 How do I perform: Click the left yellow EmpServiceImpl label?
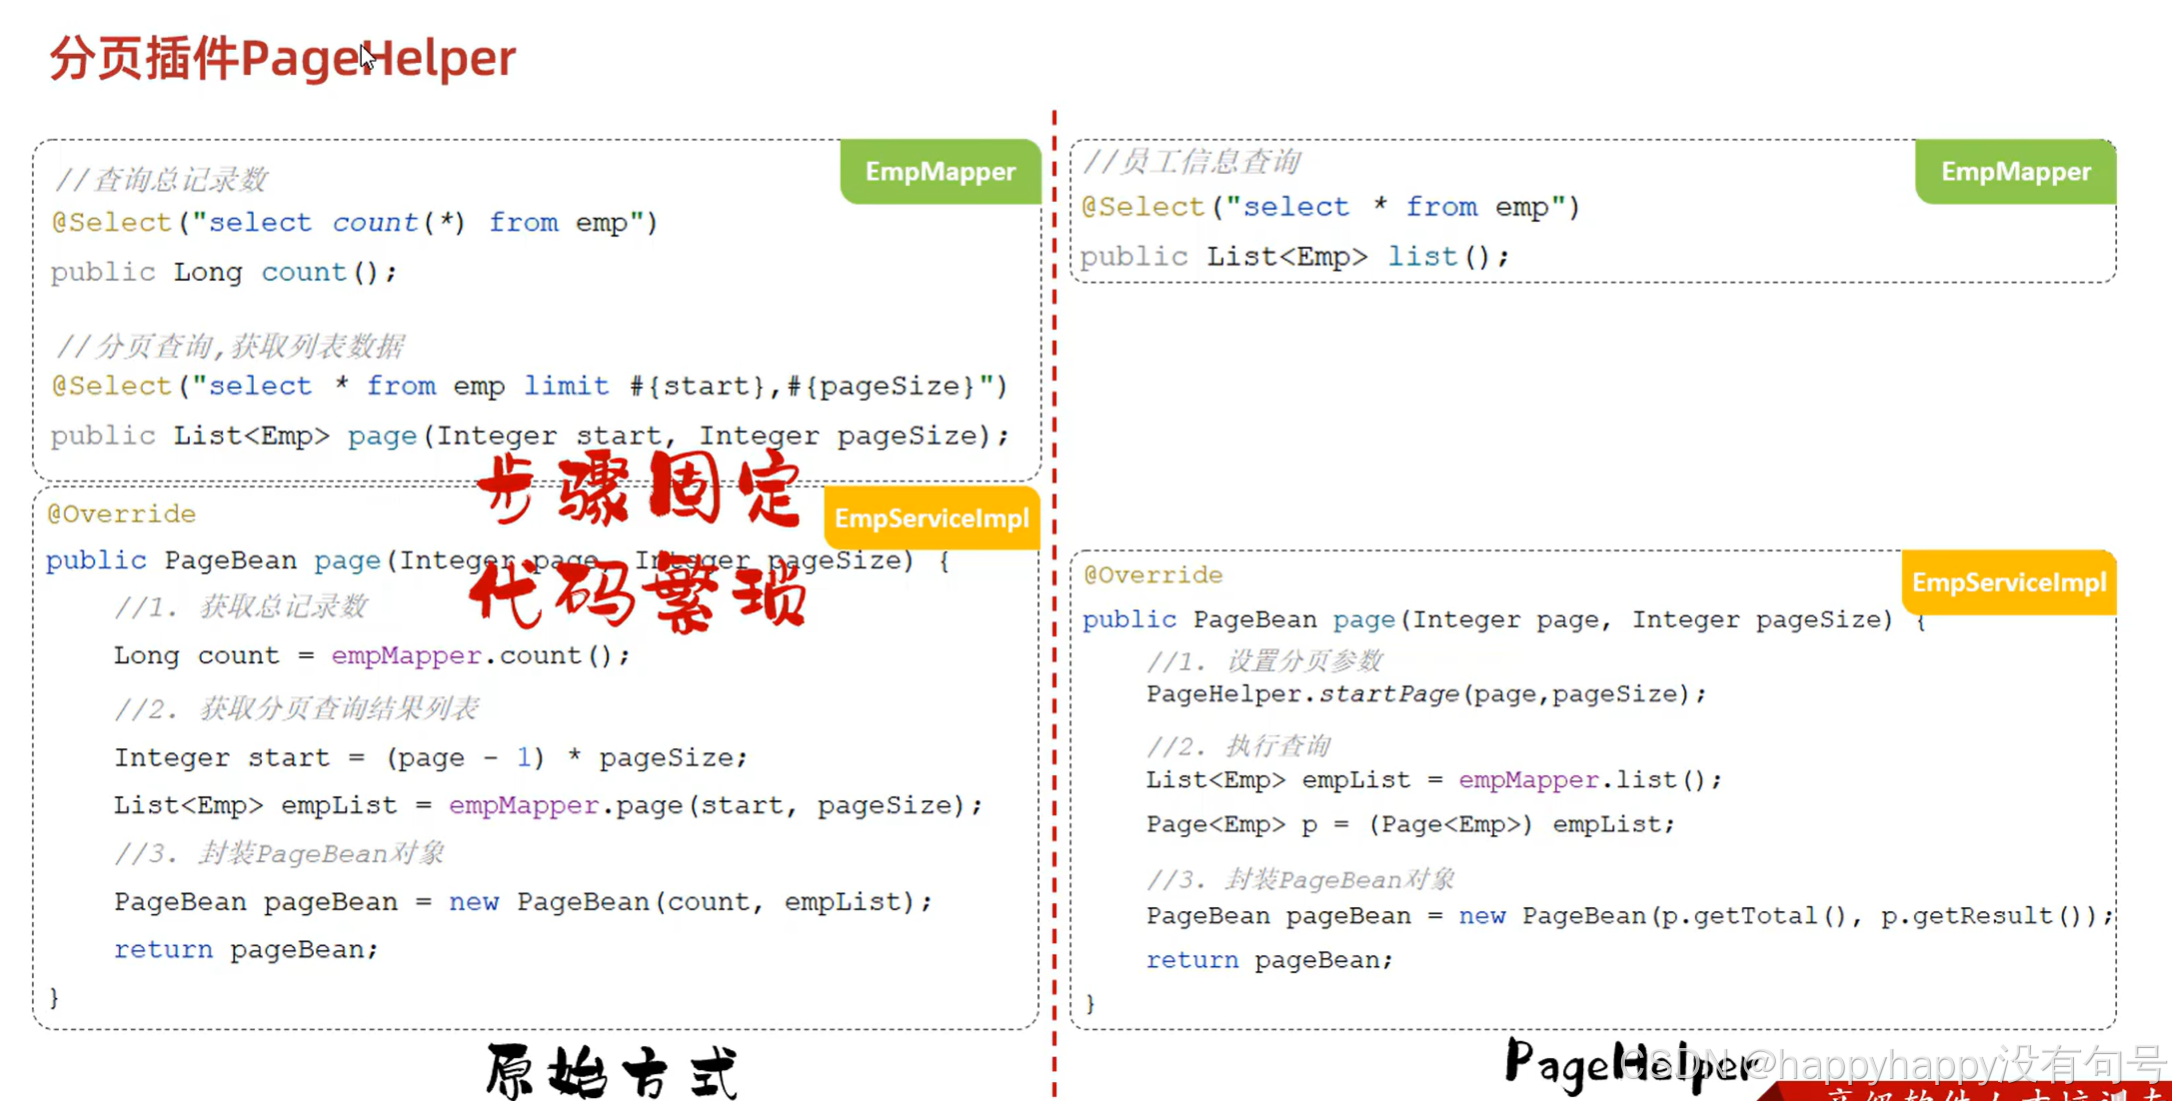pos(931,518)
